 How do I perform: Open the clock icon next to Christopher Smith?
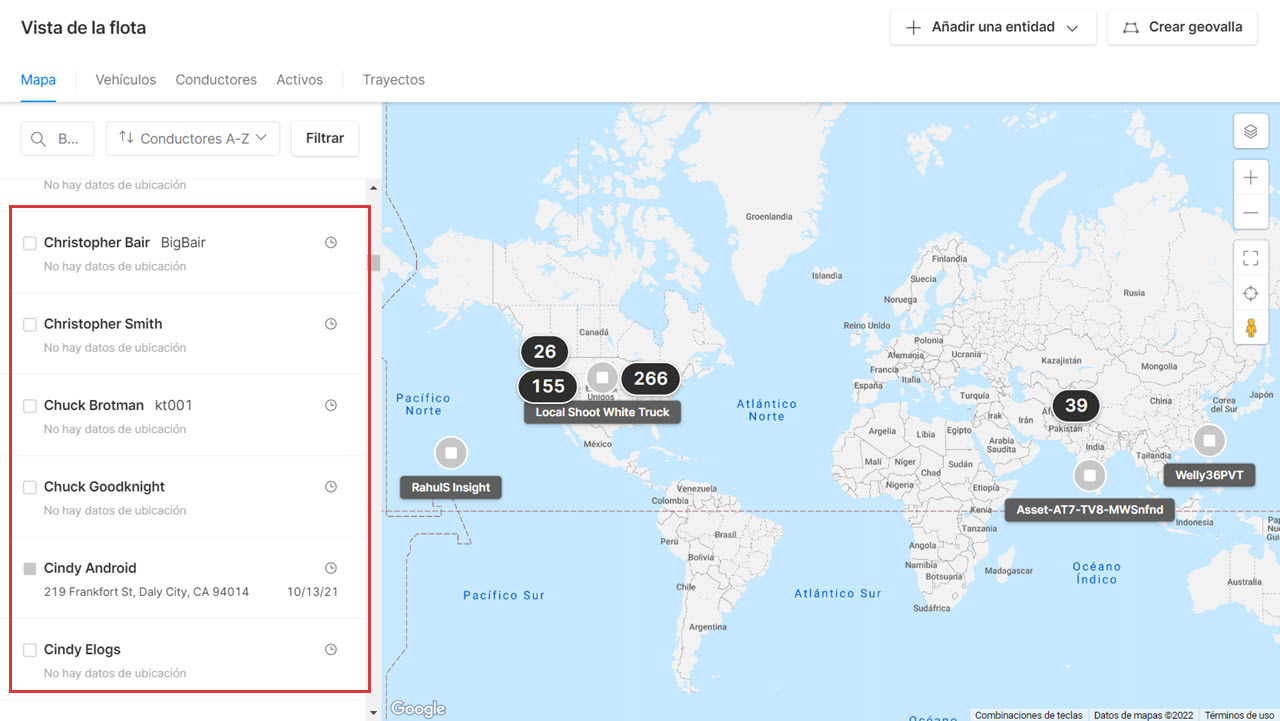[x=330, y=323]
